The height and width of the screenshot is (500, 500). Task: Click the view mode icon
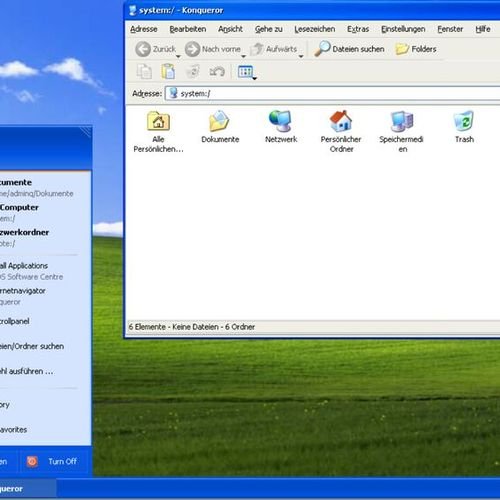(x=245, y=71)
